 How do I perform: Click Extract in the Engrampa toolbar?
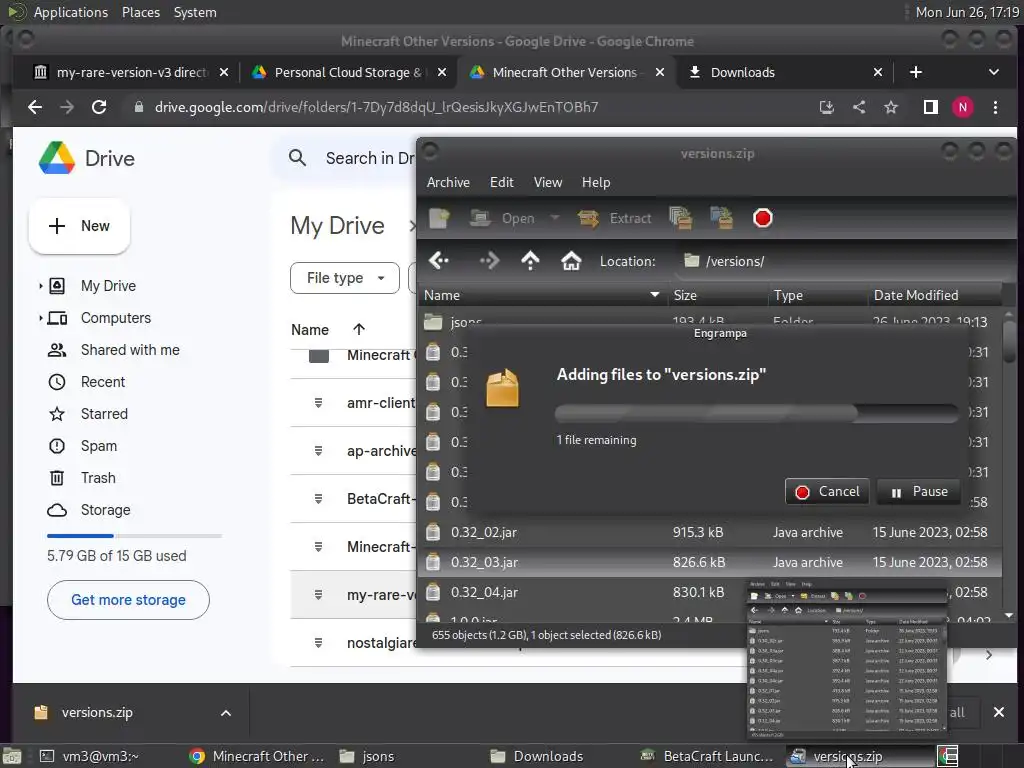tap(615, 218)
